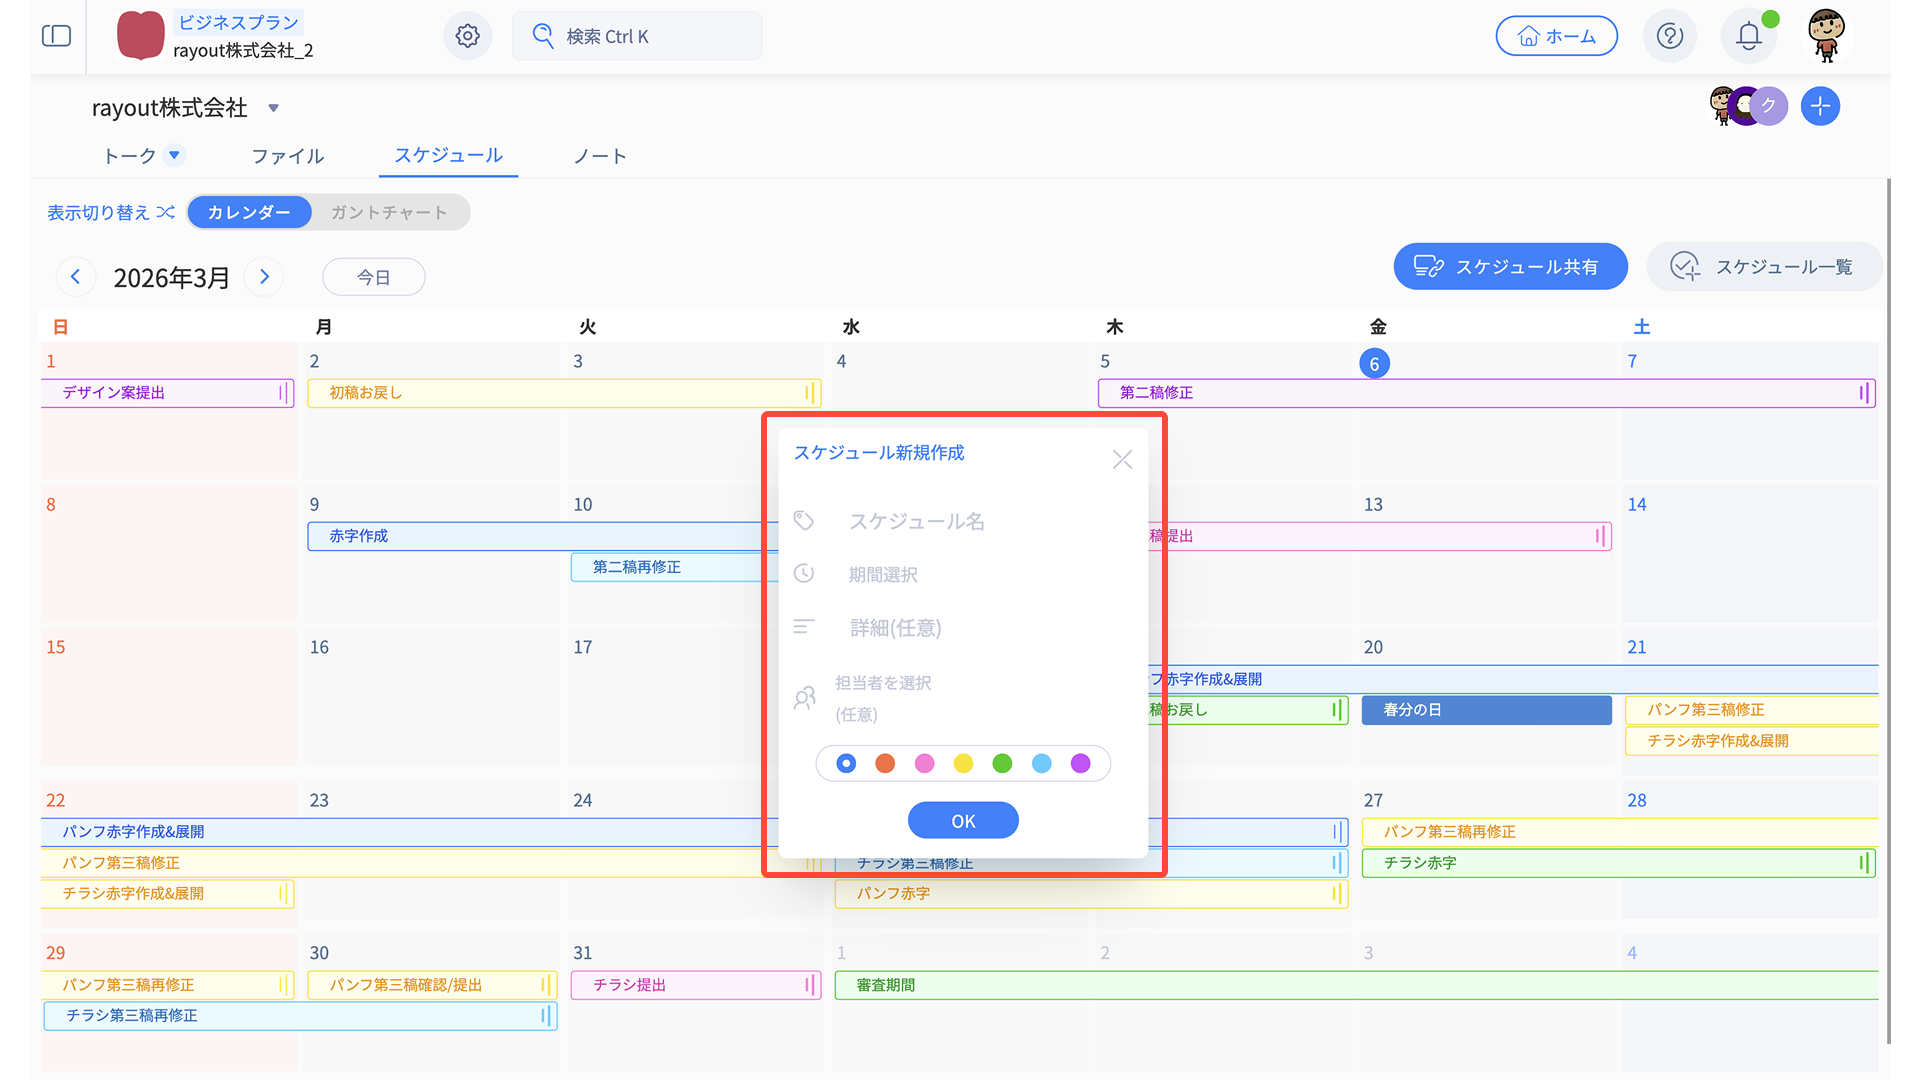Select the orange color radio option
This screenshot has width=1920, height=1080.
coord(885,764)
